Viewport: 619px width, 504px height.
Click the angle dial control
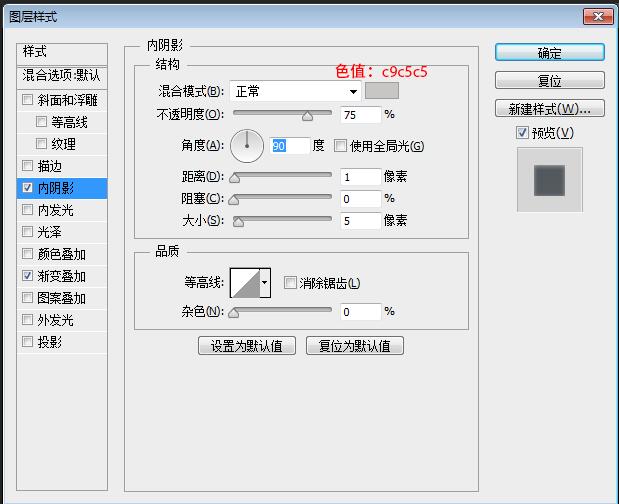coord(247,146)
